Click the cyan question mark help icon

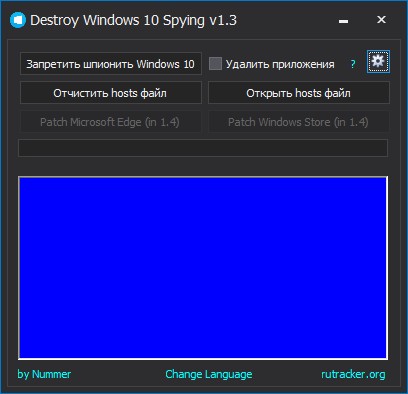pos(353,64)
